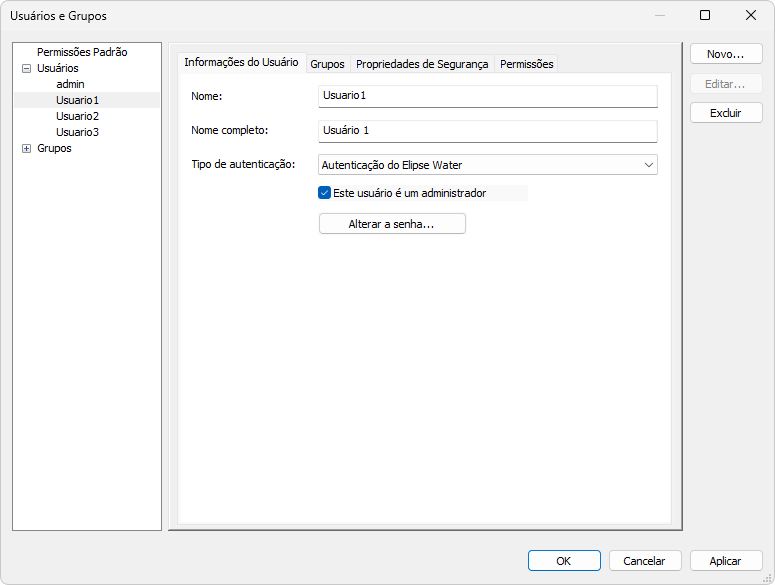
Task: Open the Tipo de autenticação dropdown
Action: [x=487, y=164]
